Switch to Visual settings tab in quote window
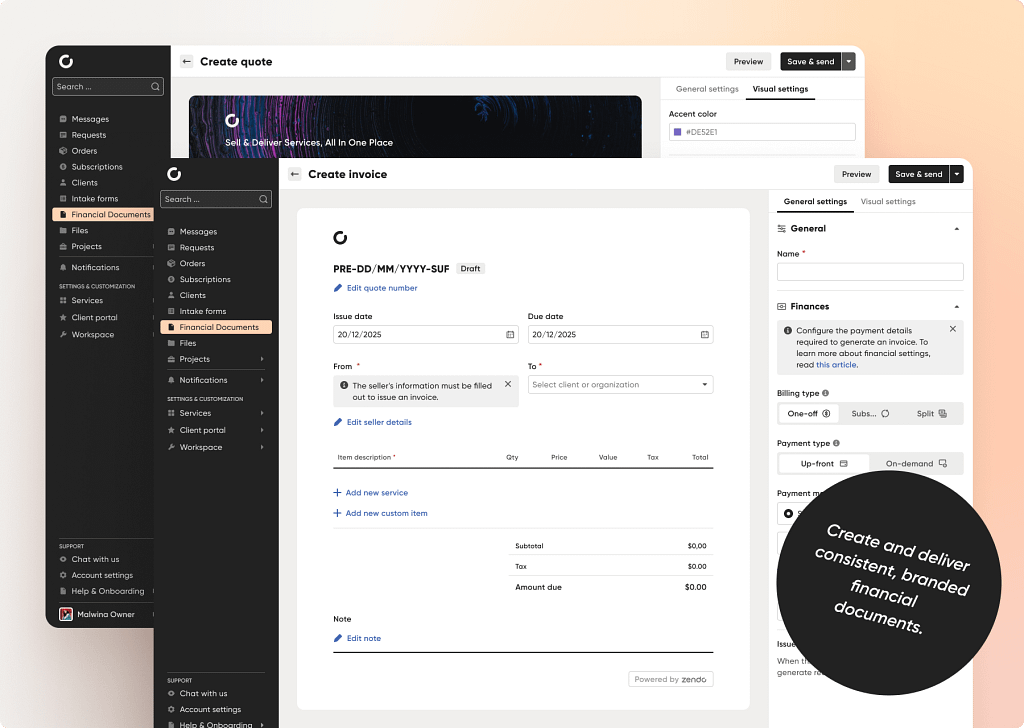The width and height of the screenshot is (1024, 728). 780,89
